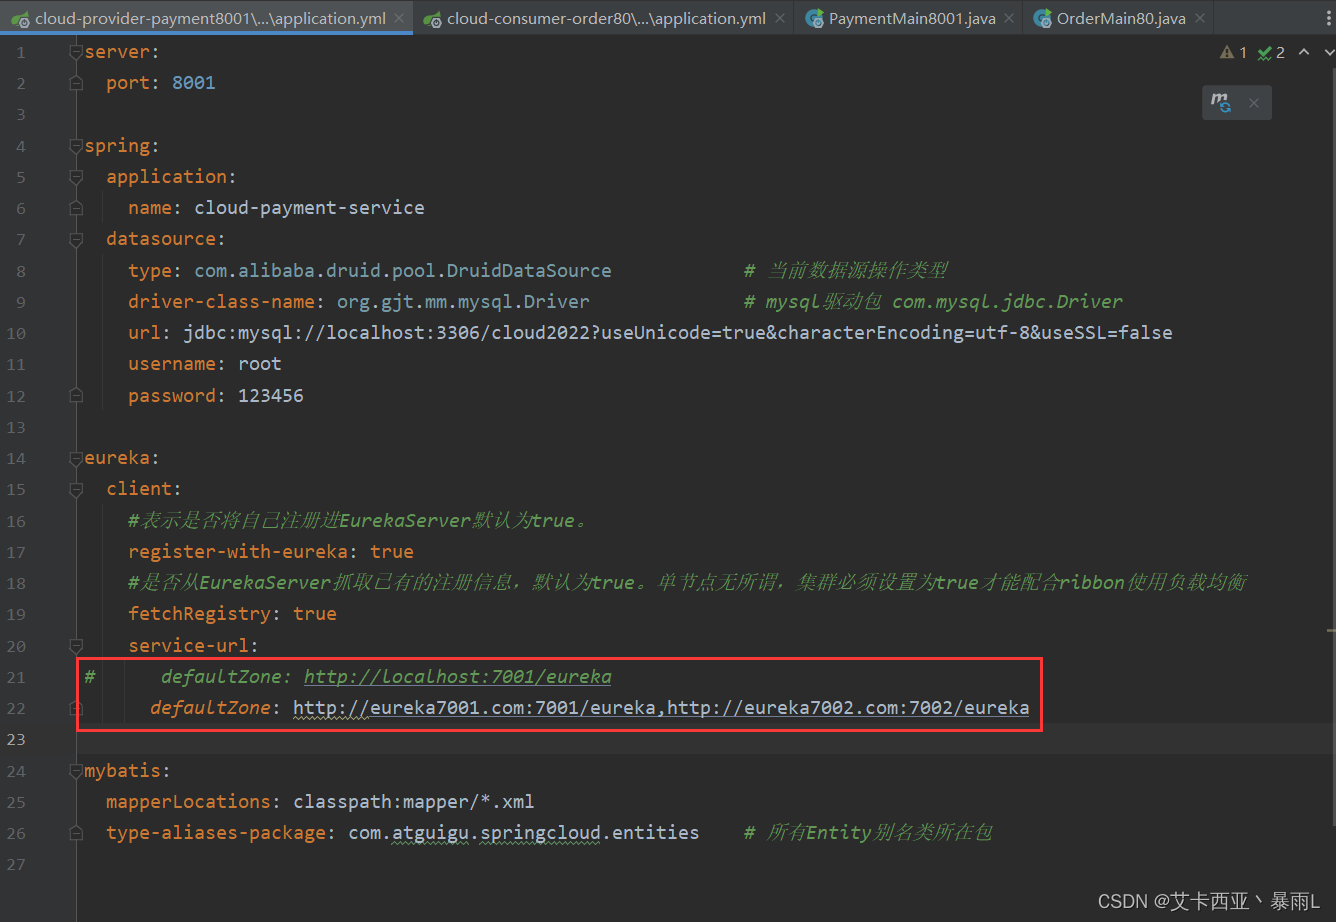Click line number 10 in gutter

pyautogui.click(x=15, y=333)
